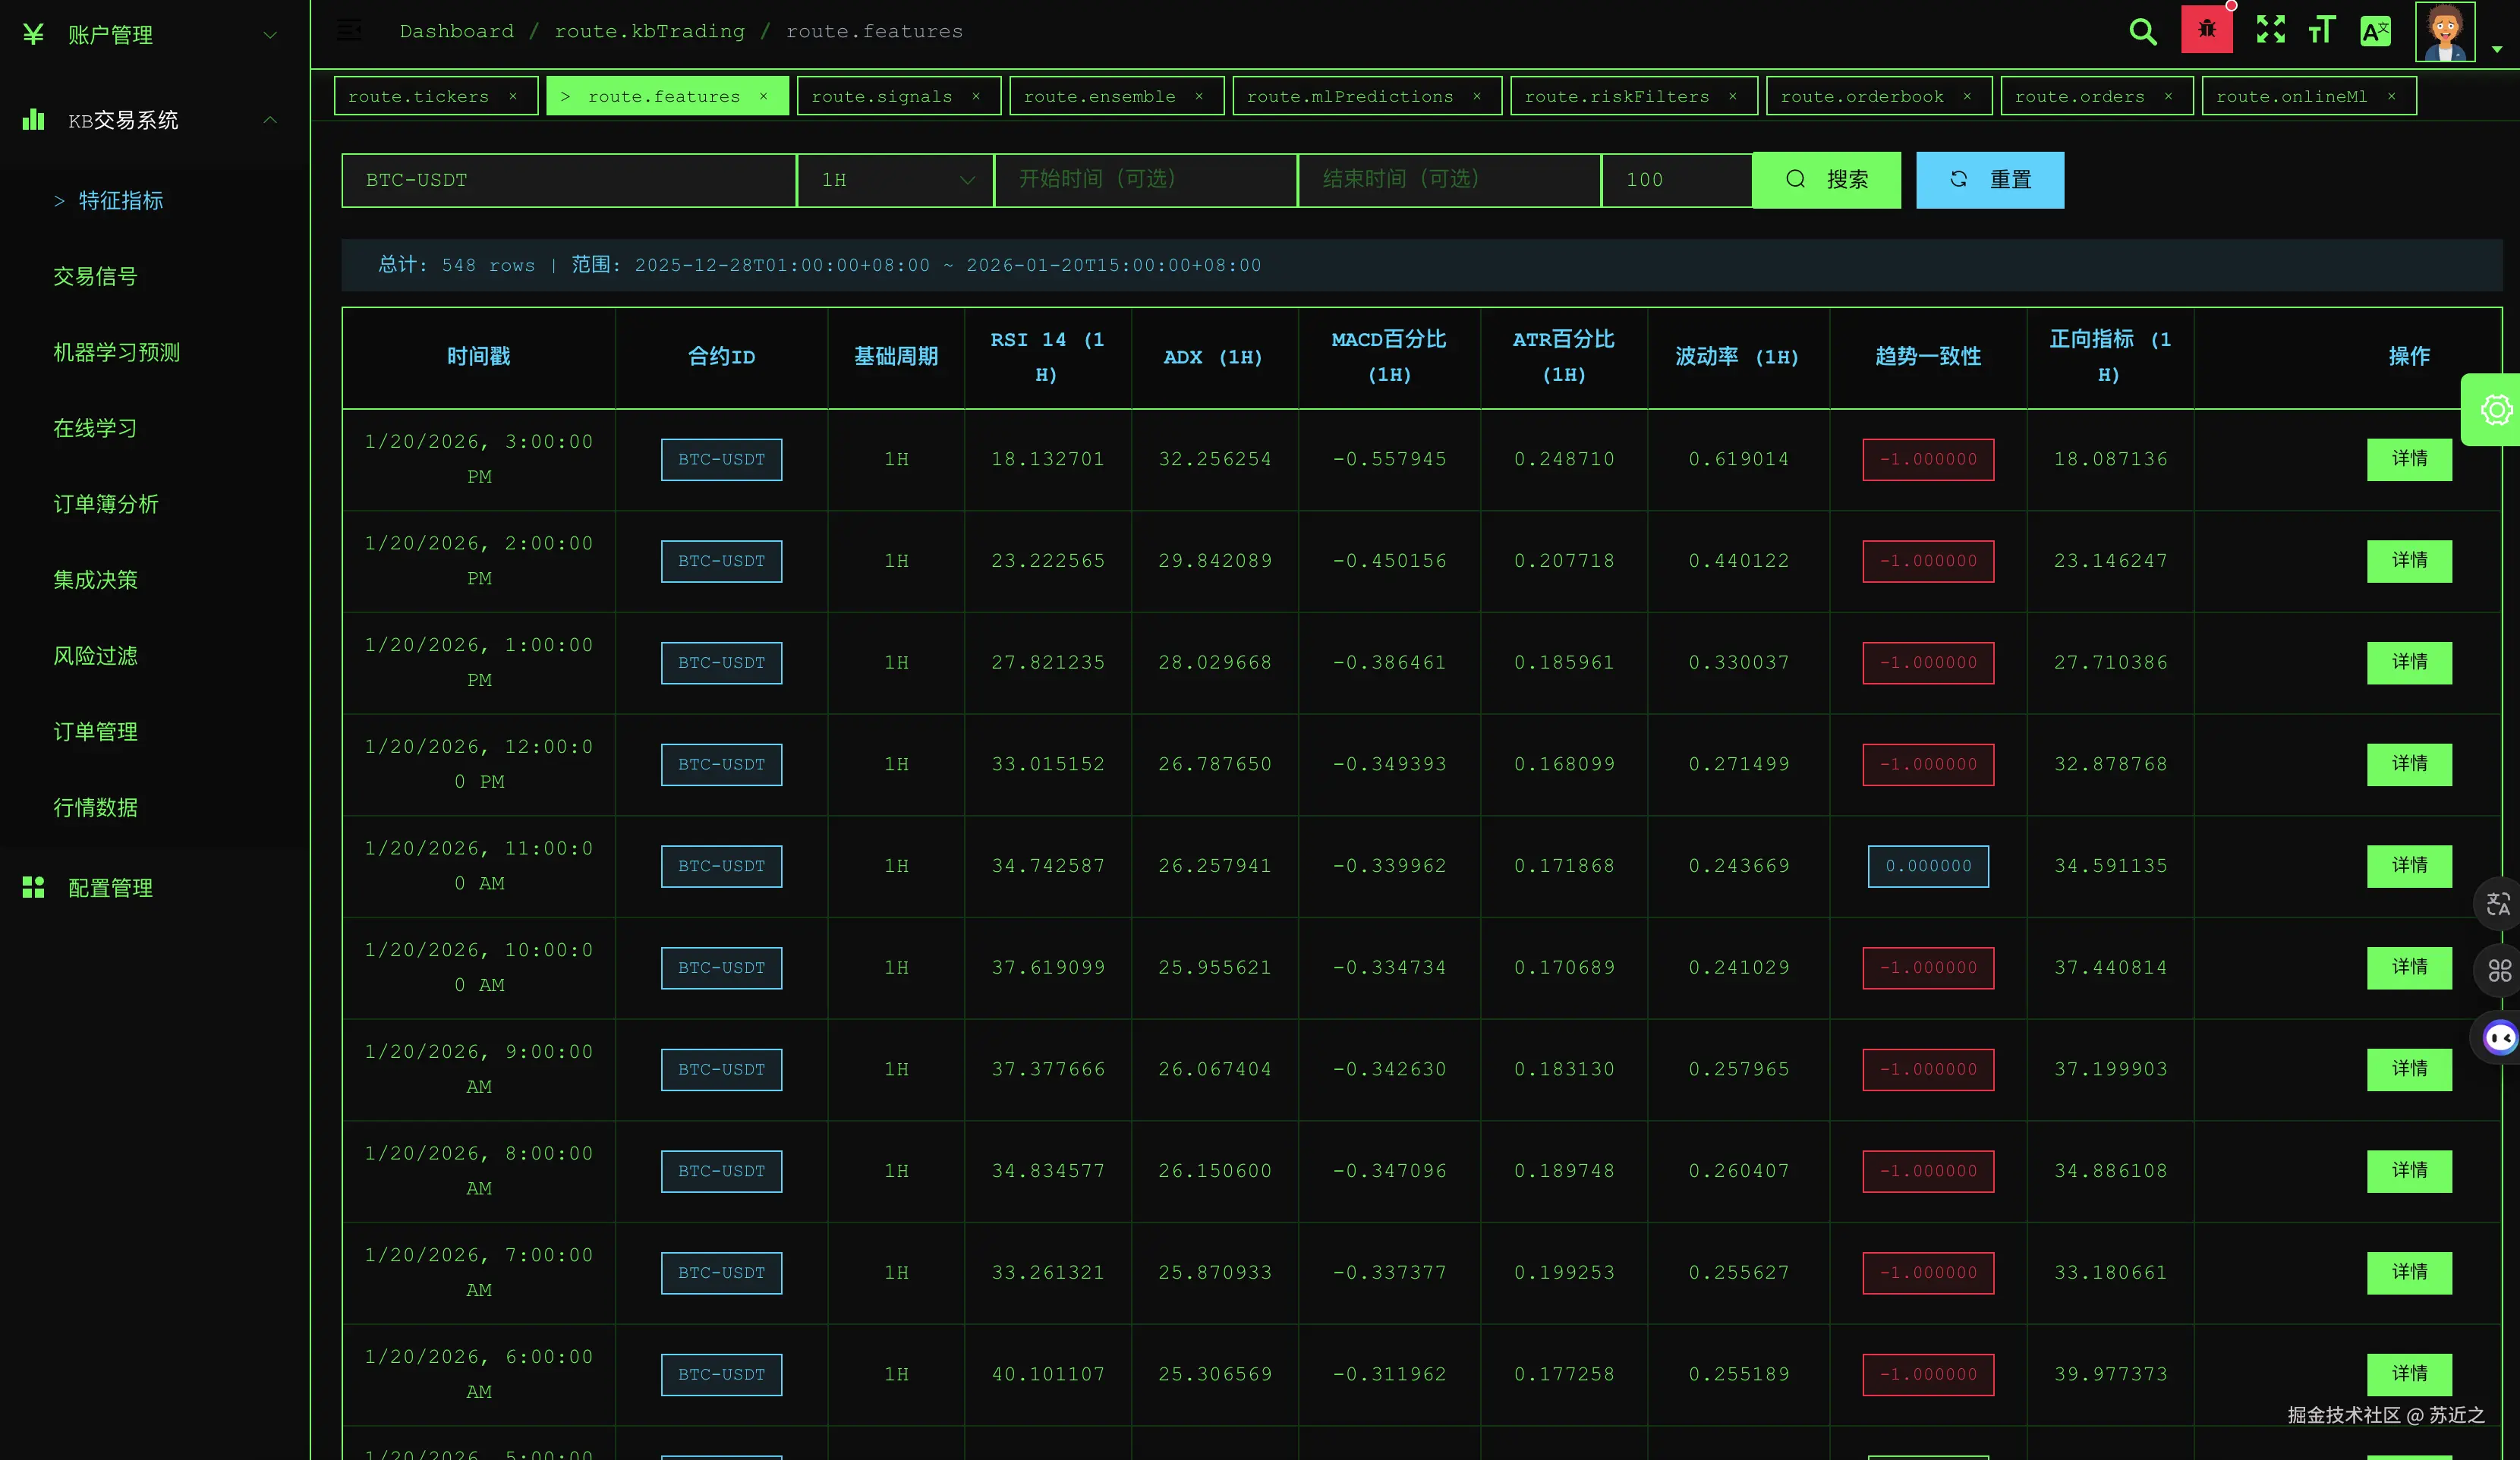2520x1460 pixels.
Task: Click the floating translate round icon
Action: tap(2497, 904)
